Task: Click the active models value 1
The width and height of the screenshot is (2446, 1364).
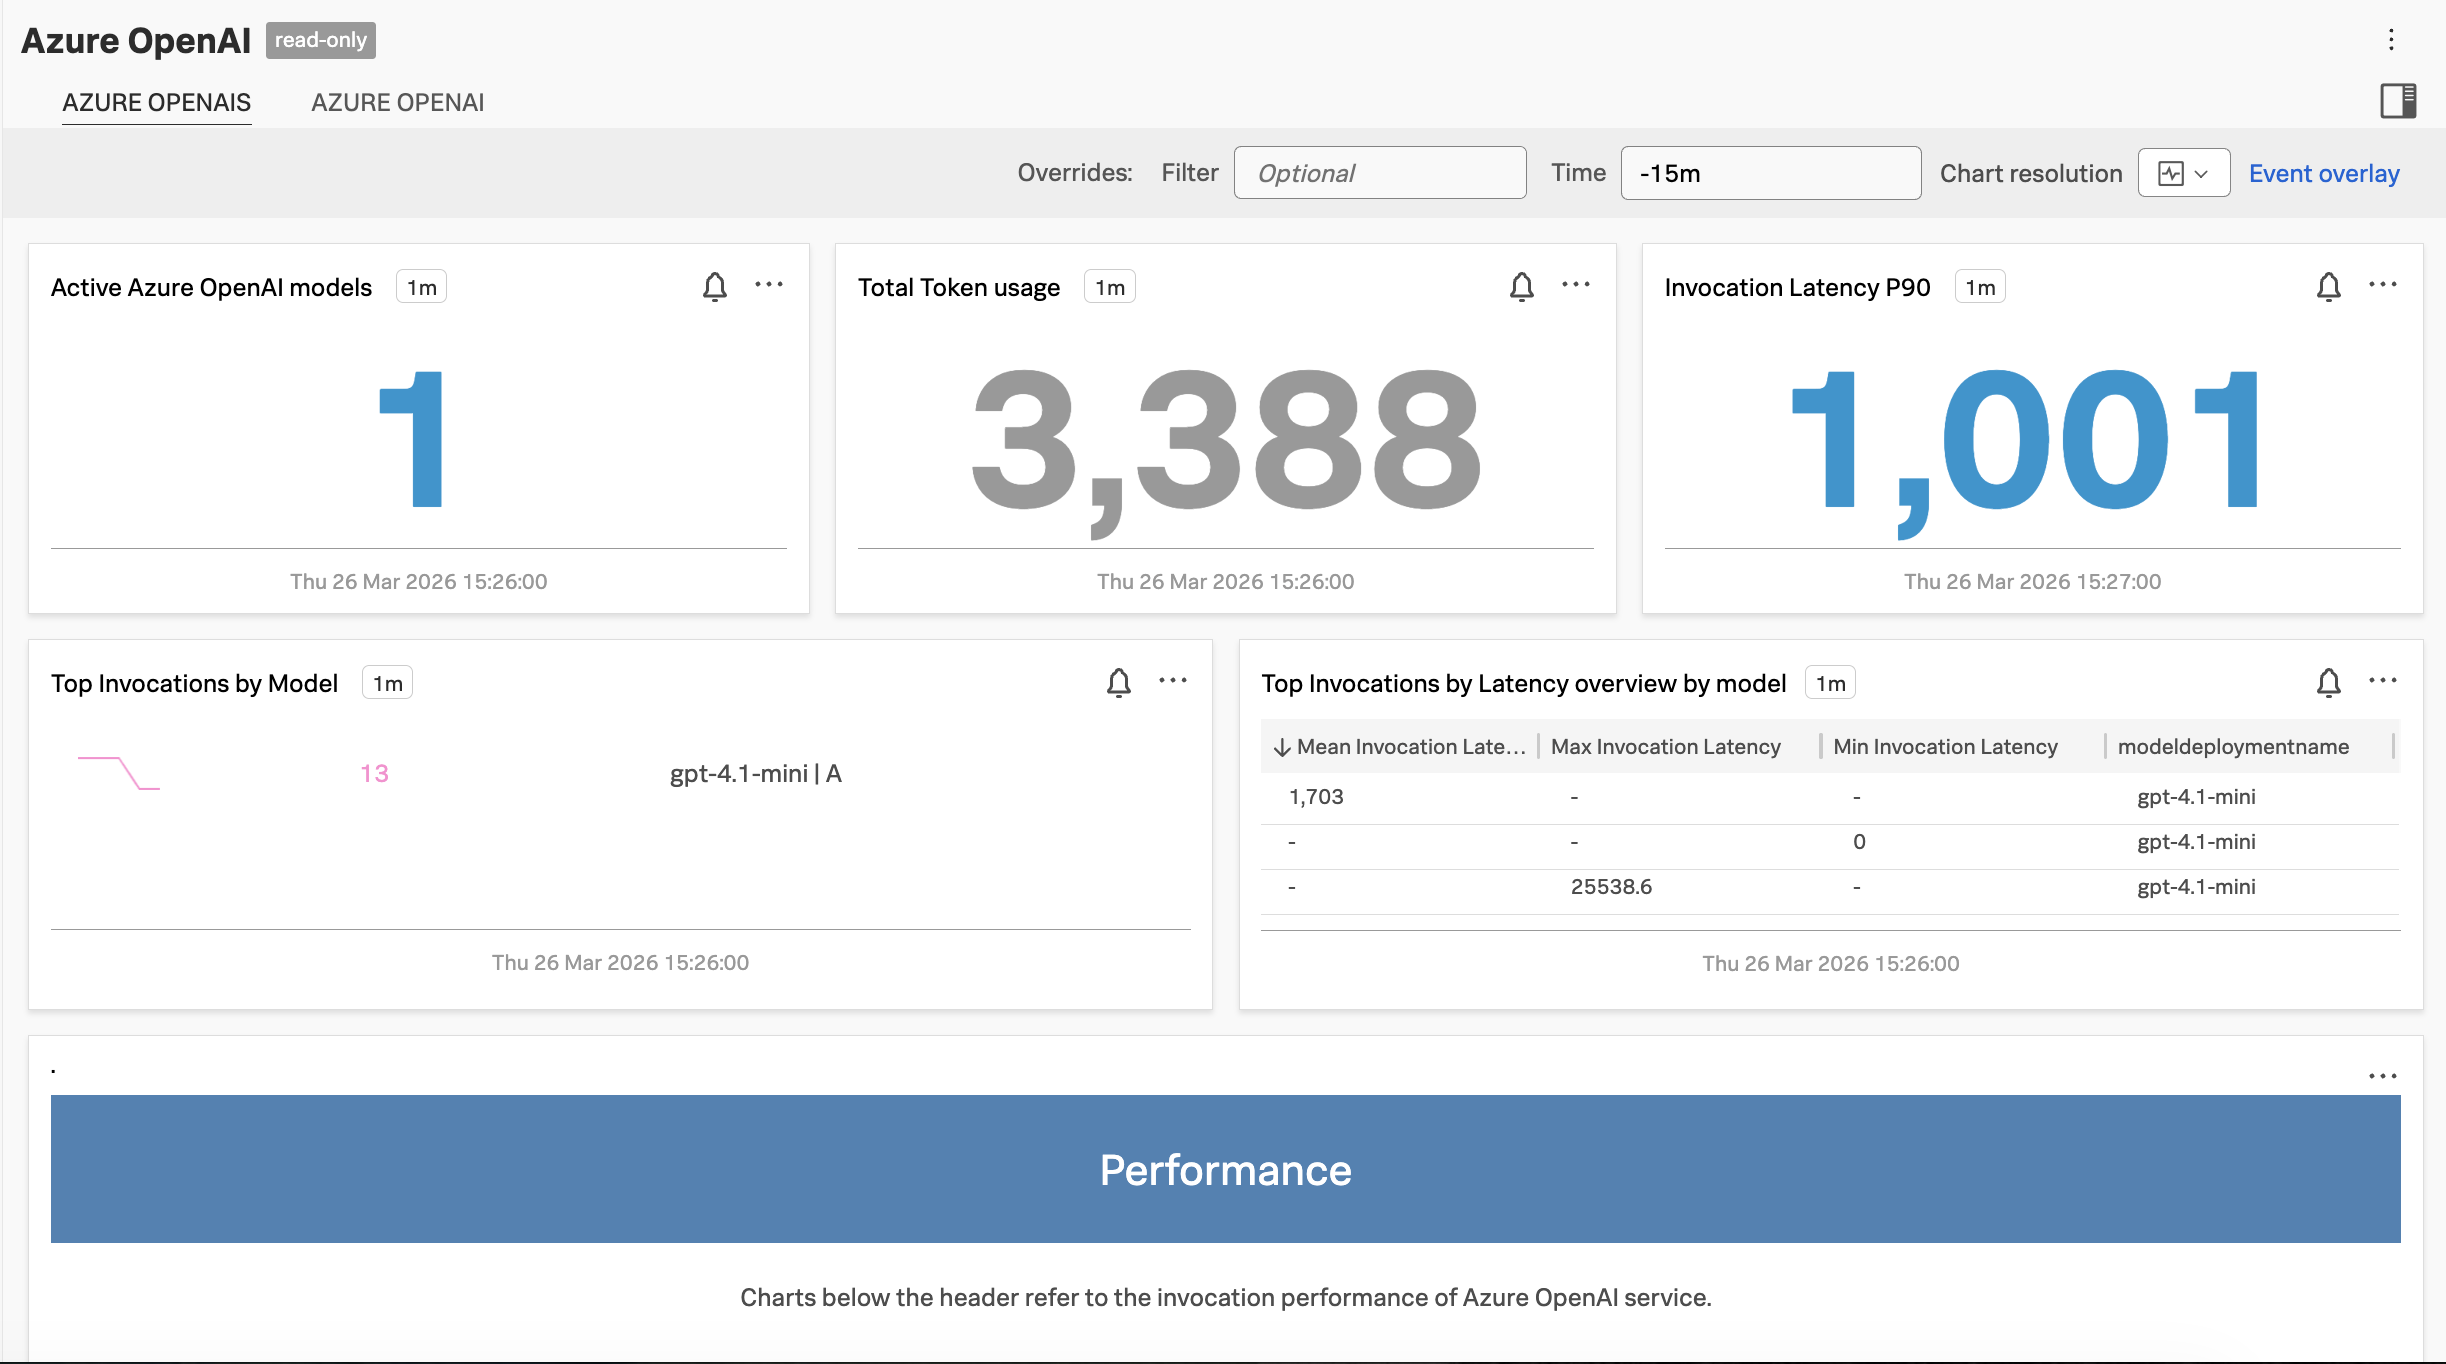Action: coord(412,438)
